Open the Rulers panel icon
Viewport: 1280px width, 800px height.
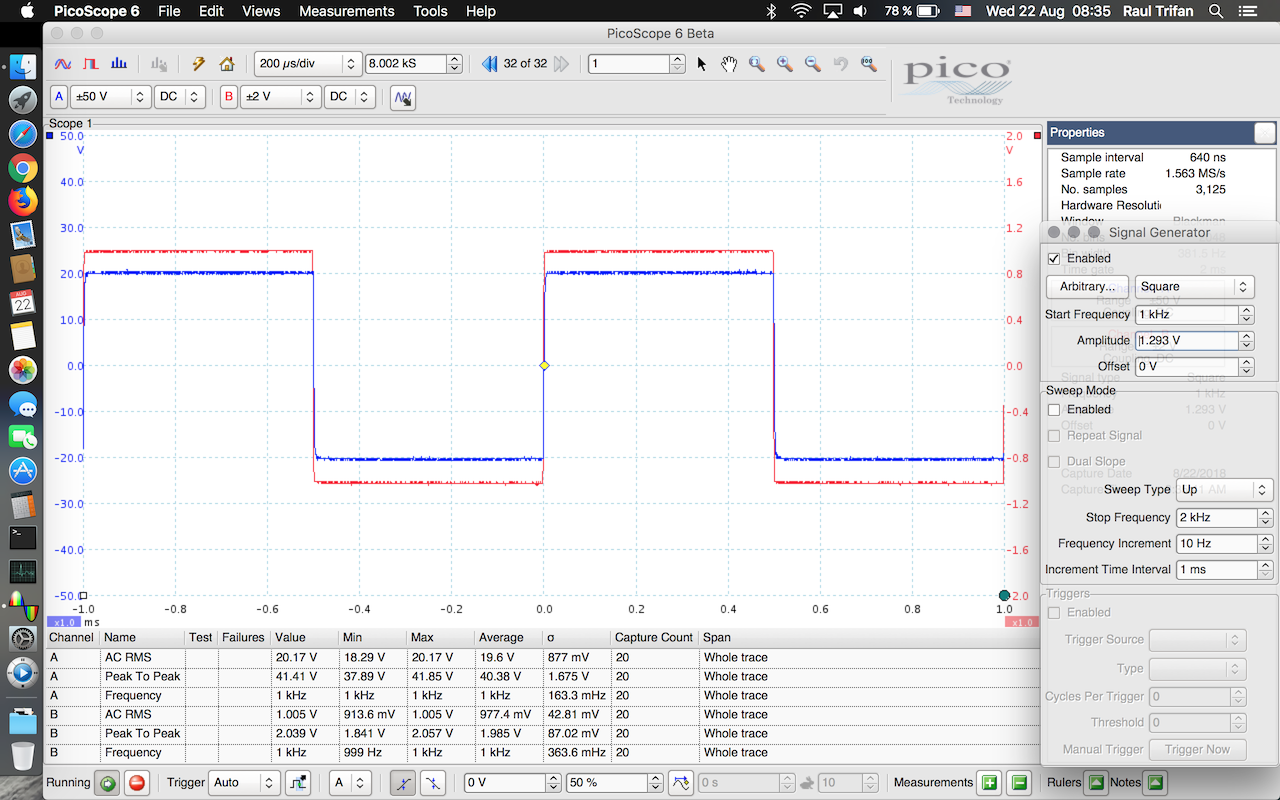(1096, 783)
